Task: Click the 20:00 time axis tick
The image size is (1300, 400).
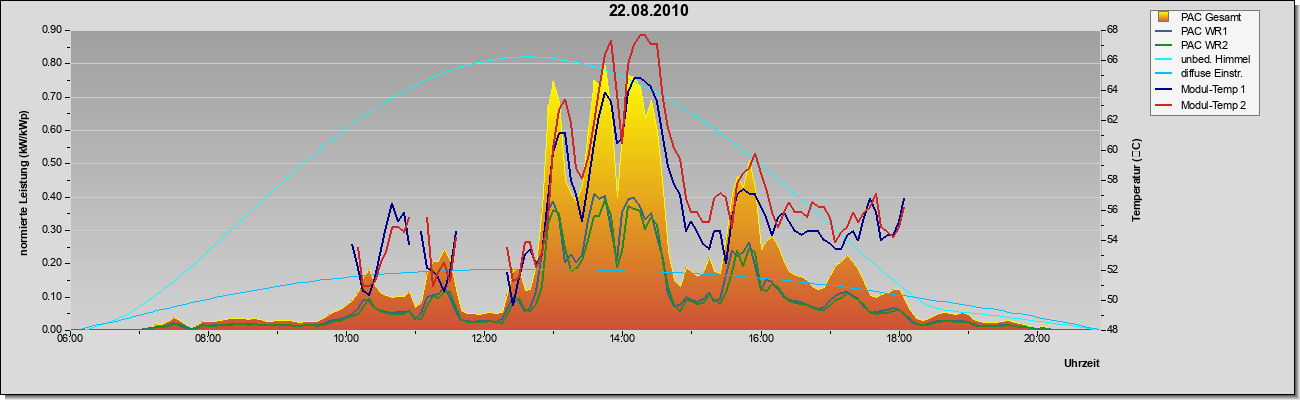Action: [1036, 339]
